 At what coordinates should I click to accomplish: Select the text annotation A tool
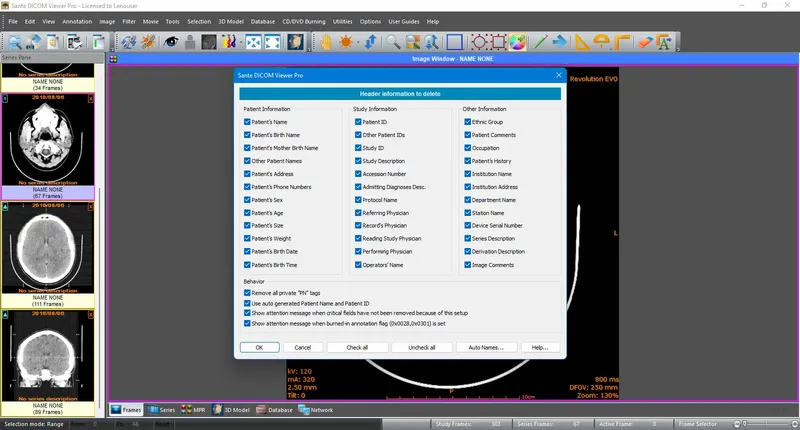664,42
